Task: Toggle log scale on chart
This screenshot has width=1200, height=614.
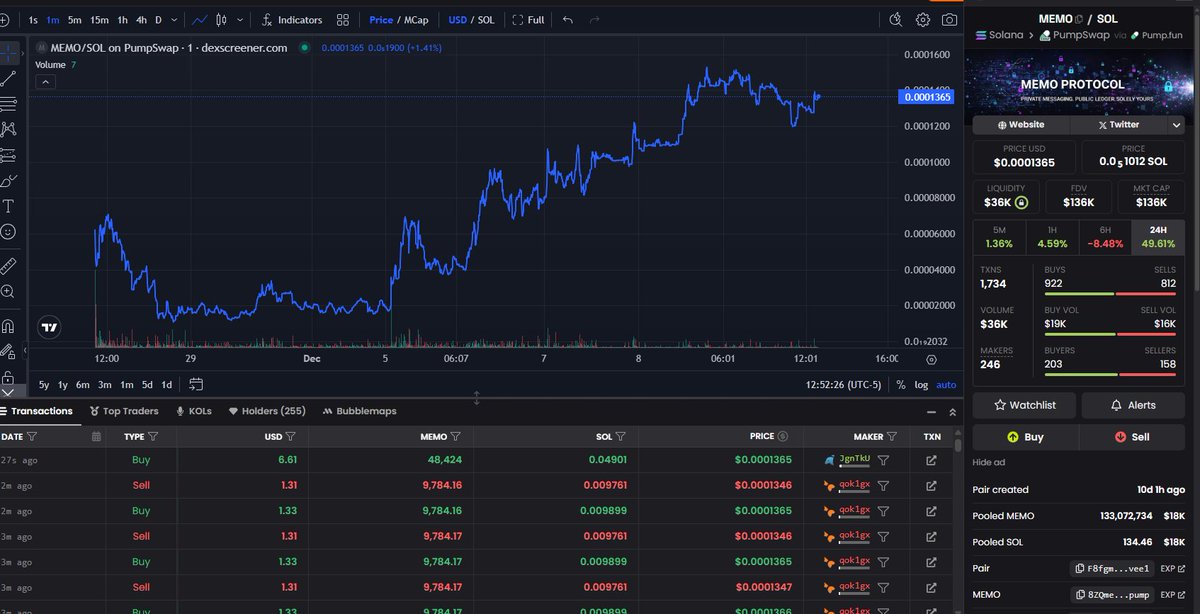Action: click(920, 384)
